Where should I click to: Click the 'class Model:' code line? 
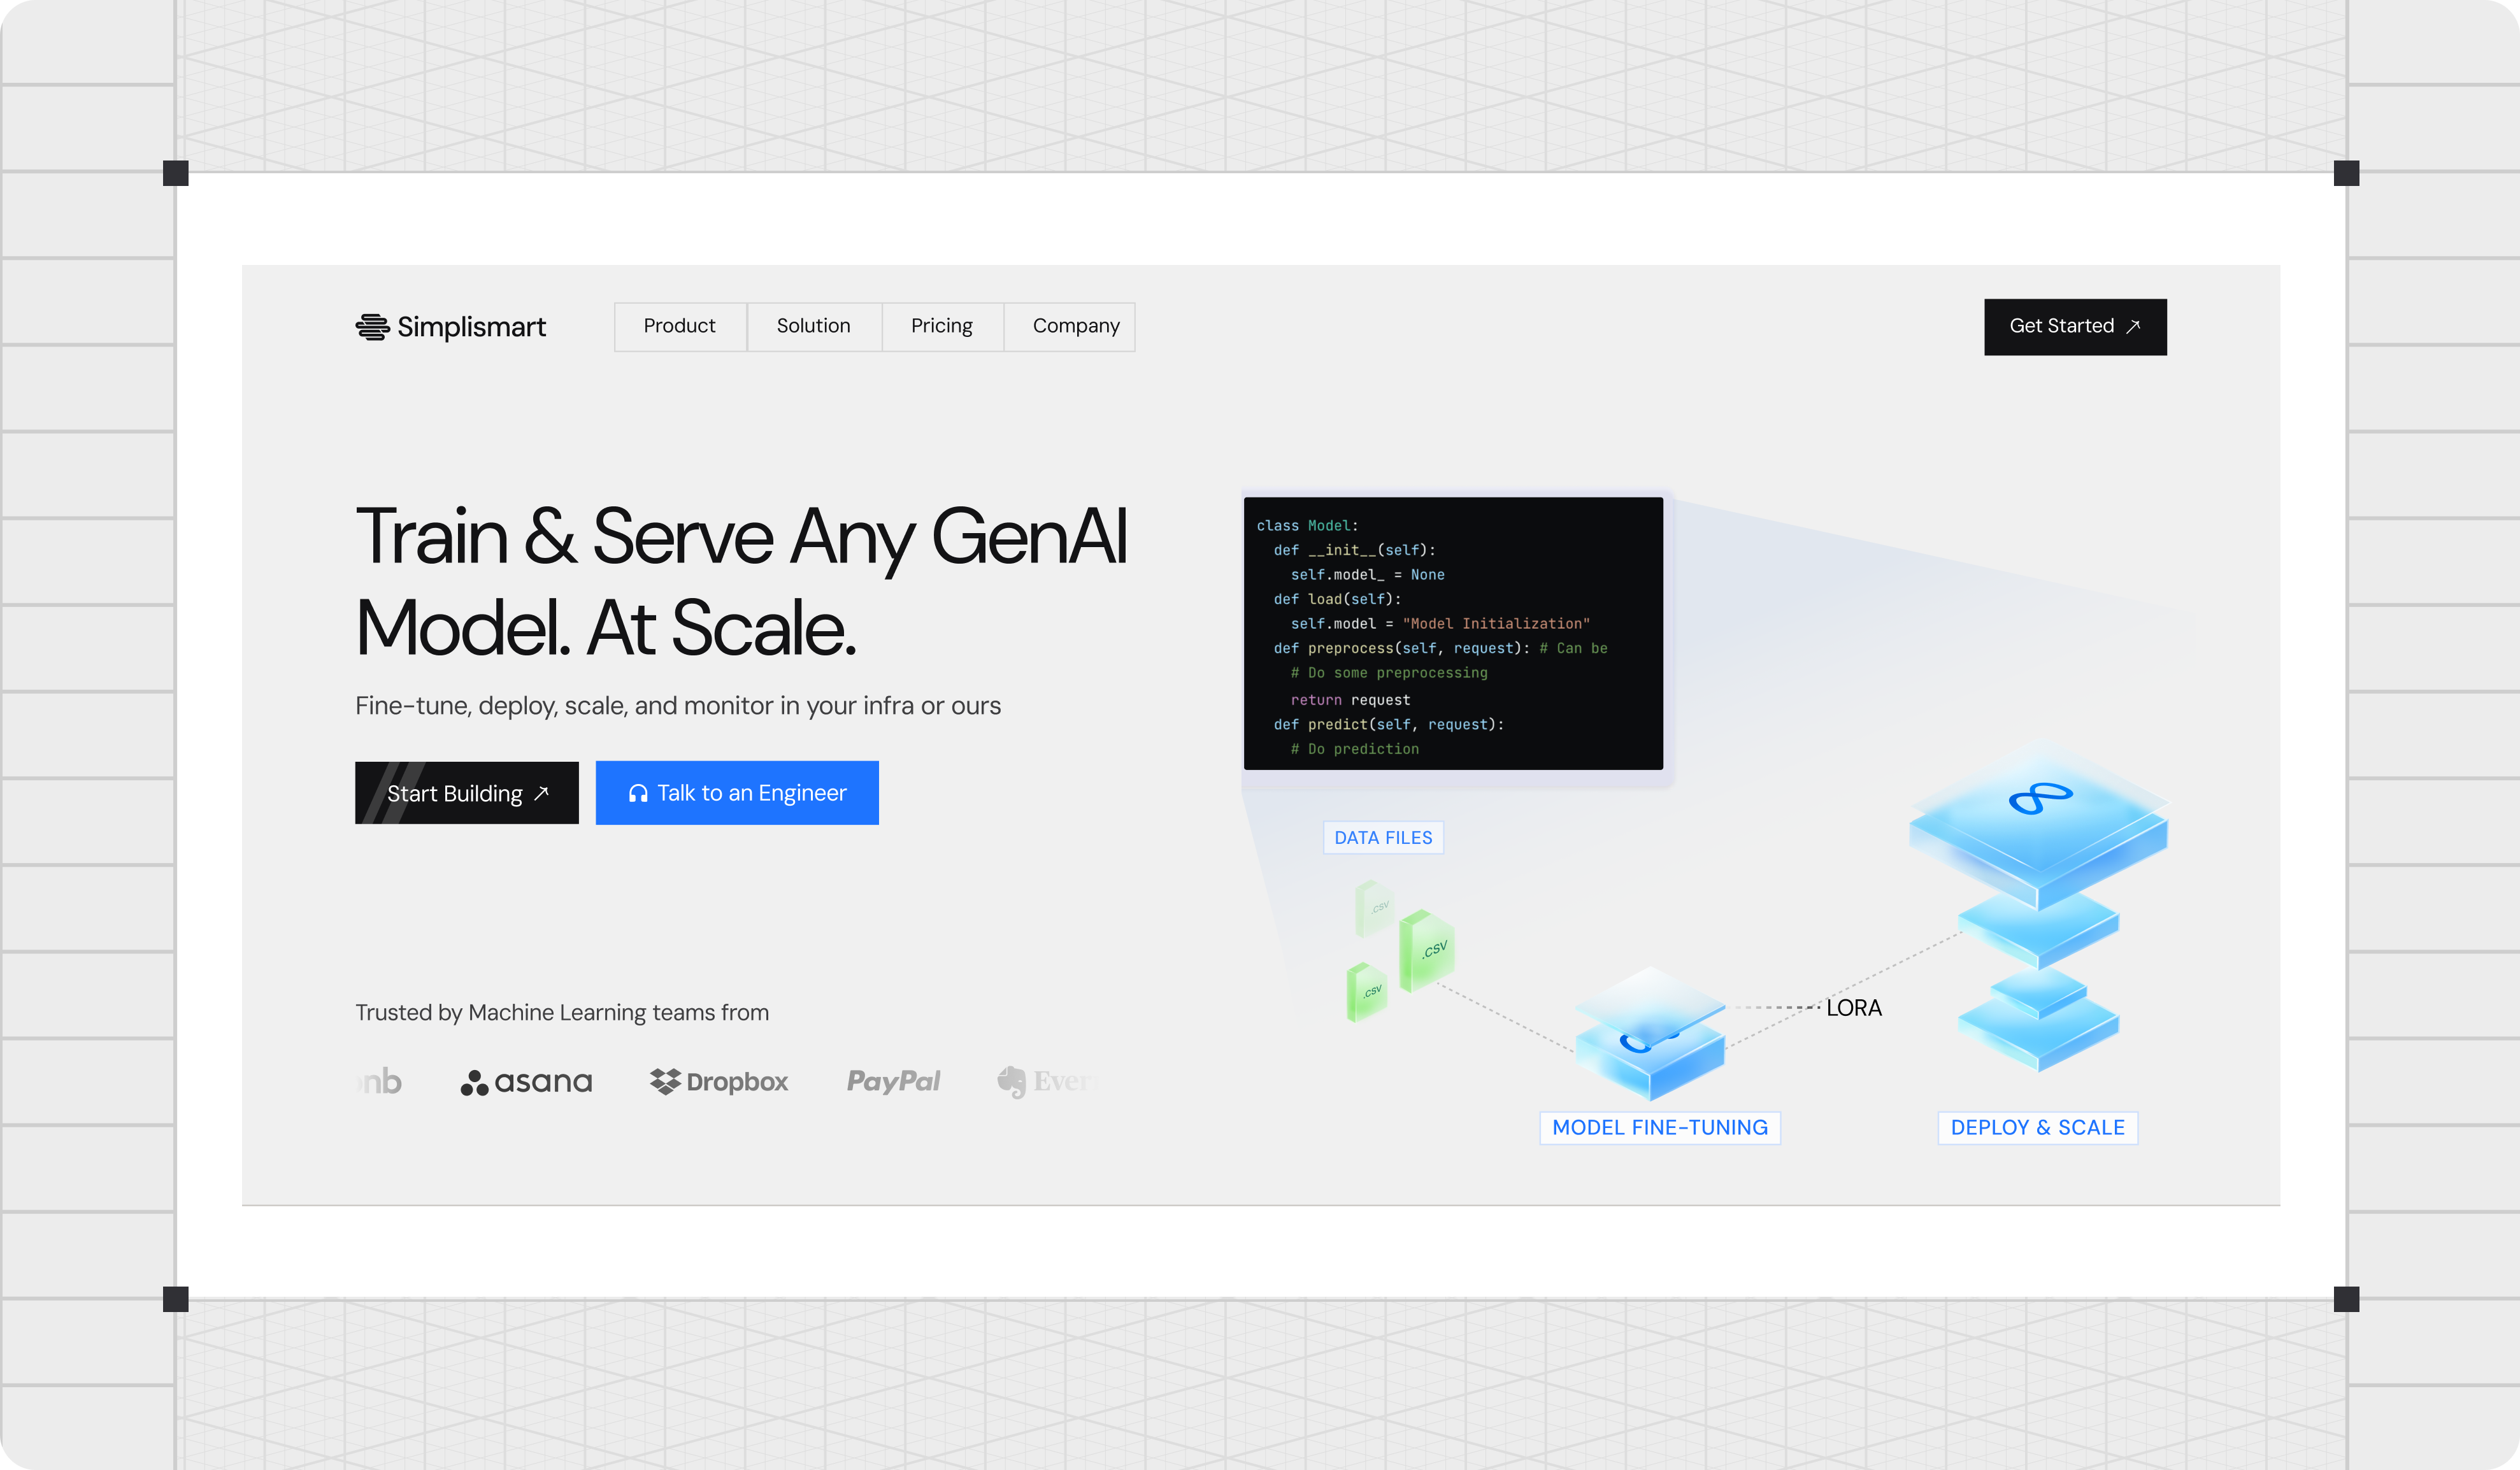point(1307,526)
